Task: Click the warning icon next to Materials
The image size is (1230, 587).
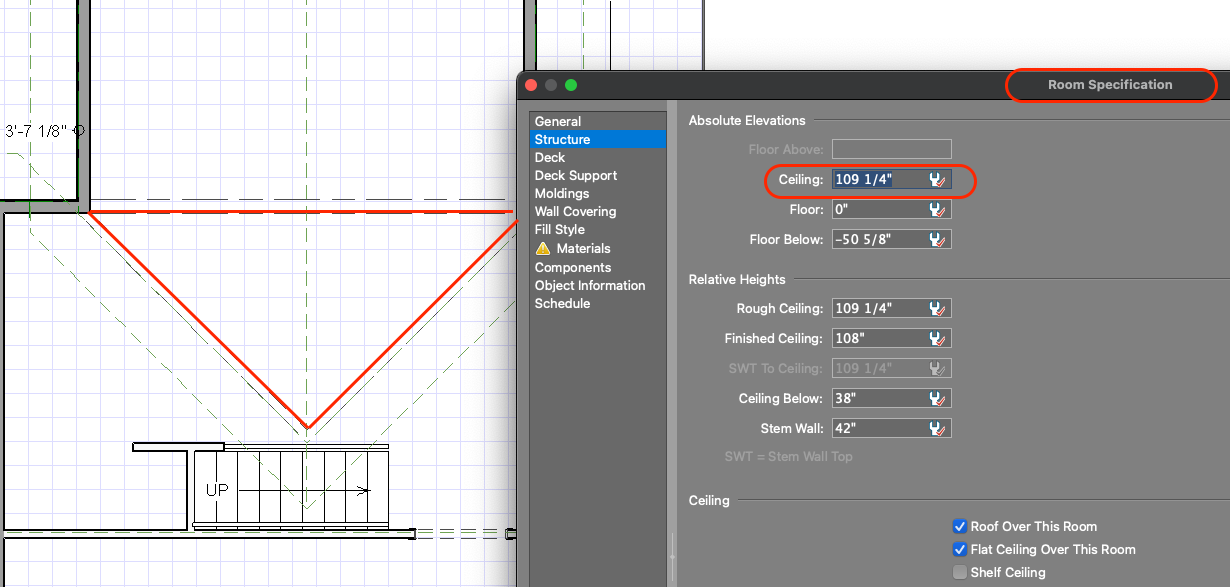Action: 543,248
